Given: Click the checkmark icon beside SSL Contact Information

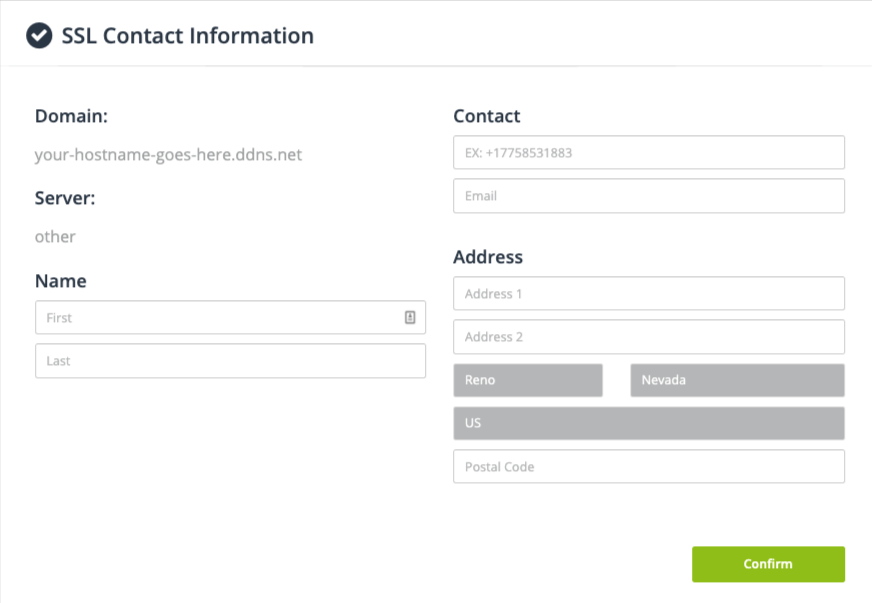Looking at the screenshot, I should point(39,36).
